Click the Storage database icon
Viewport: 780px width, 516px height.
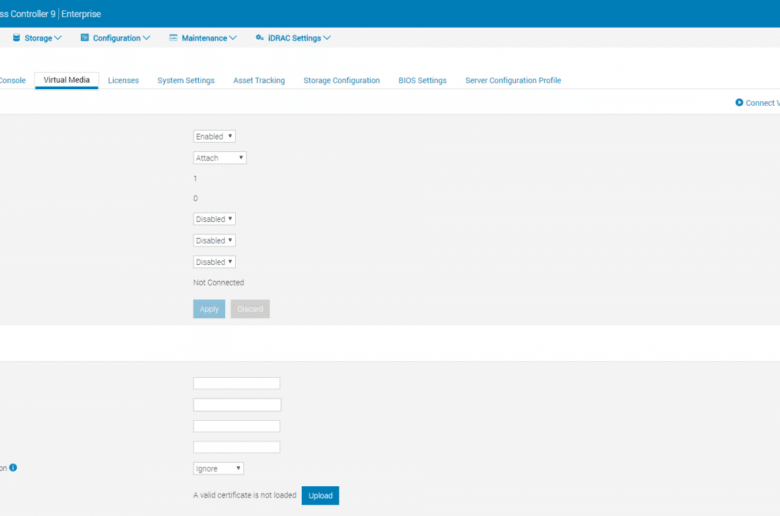(16, 38)
